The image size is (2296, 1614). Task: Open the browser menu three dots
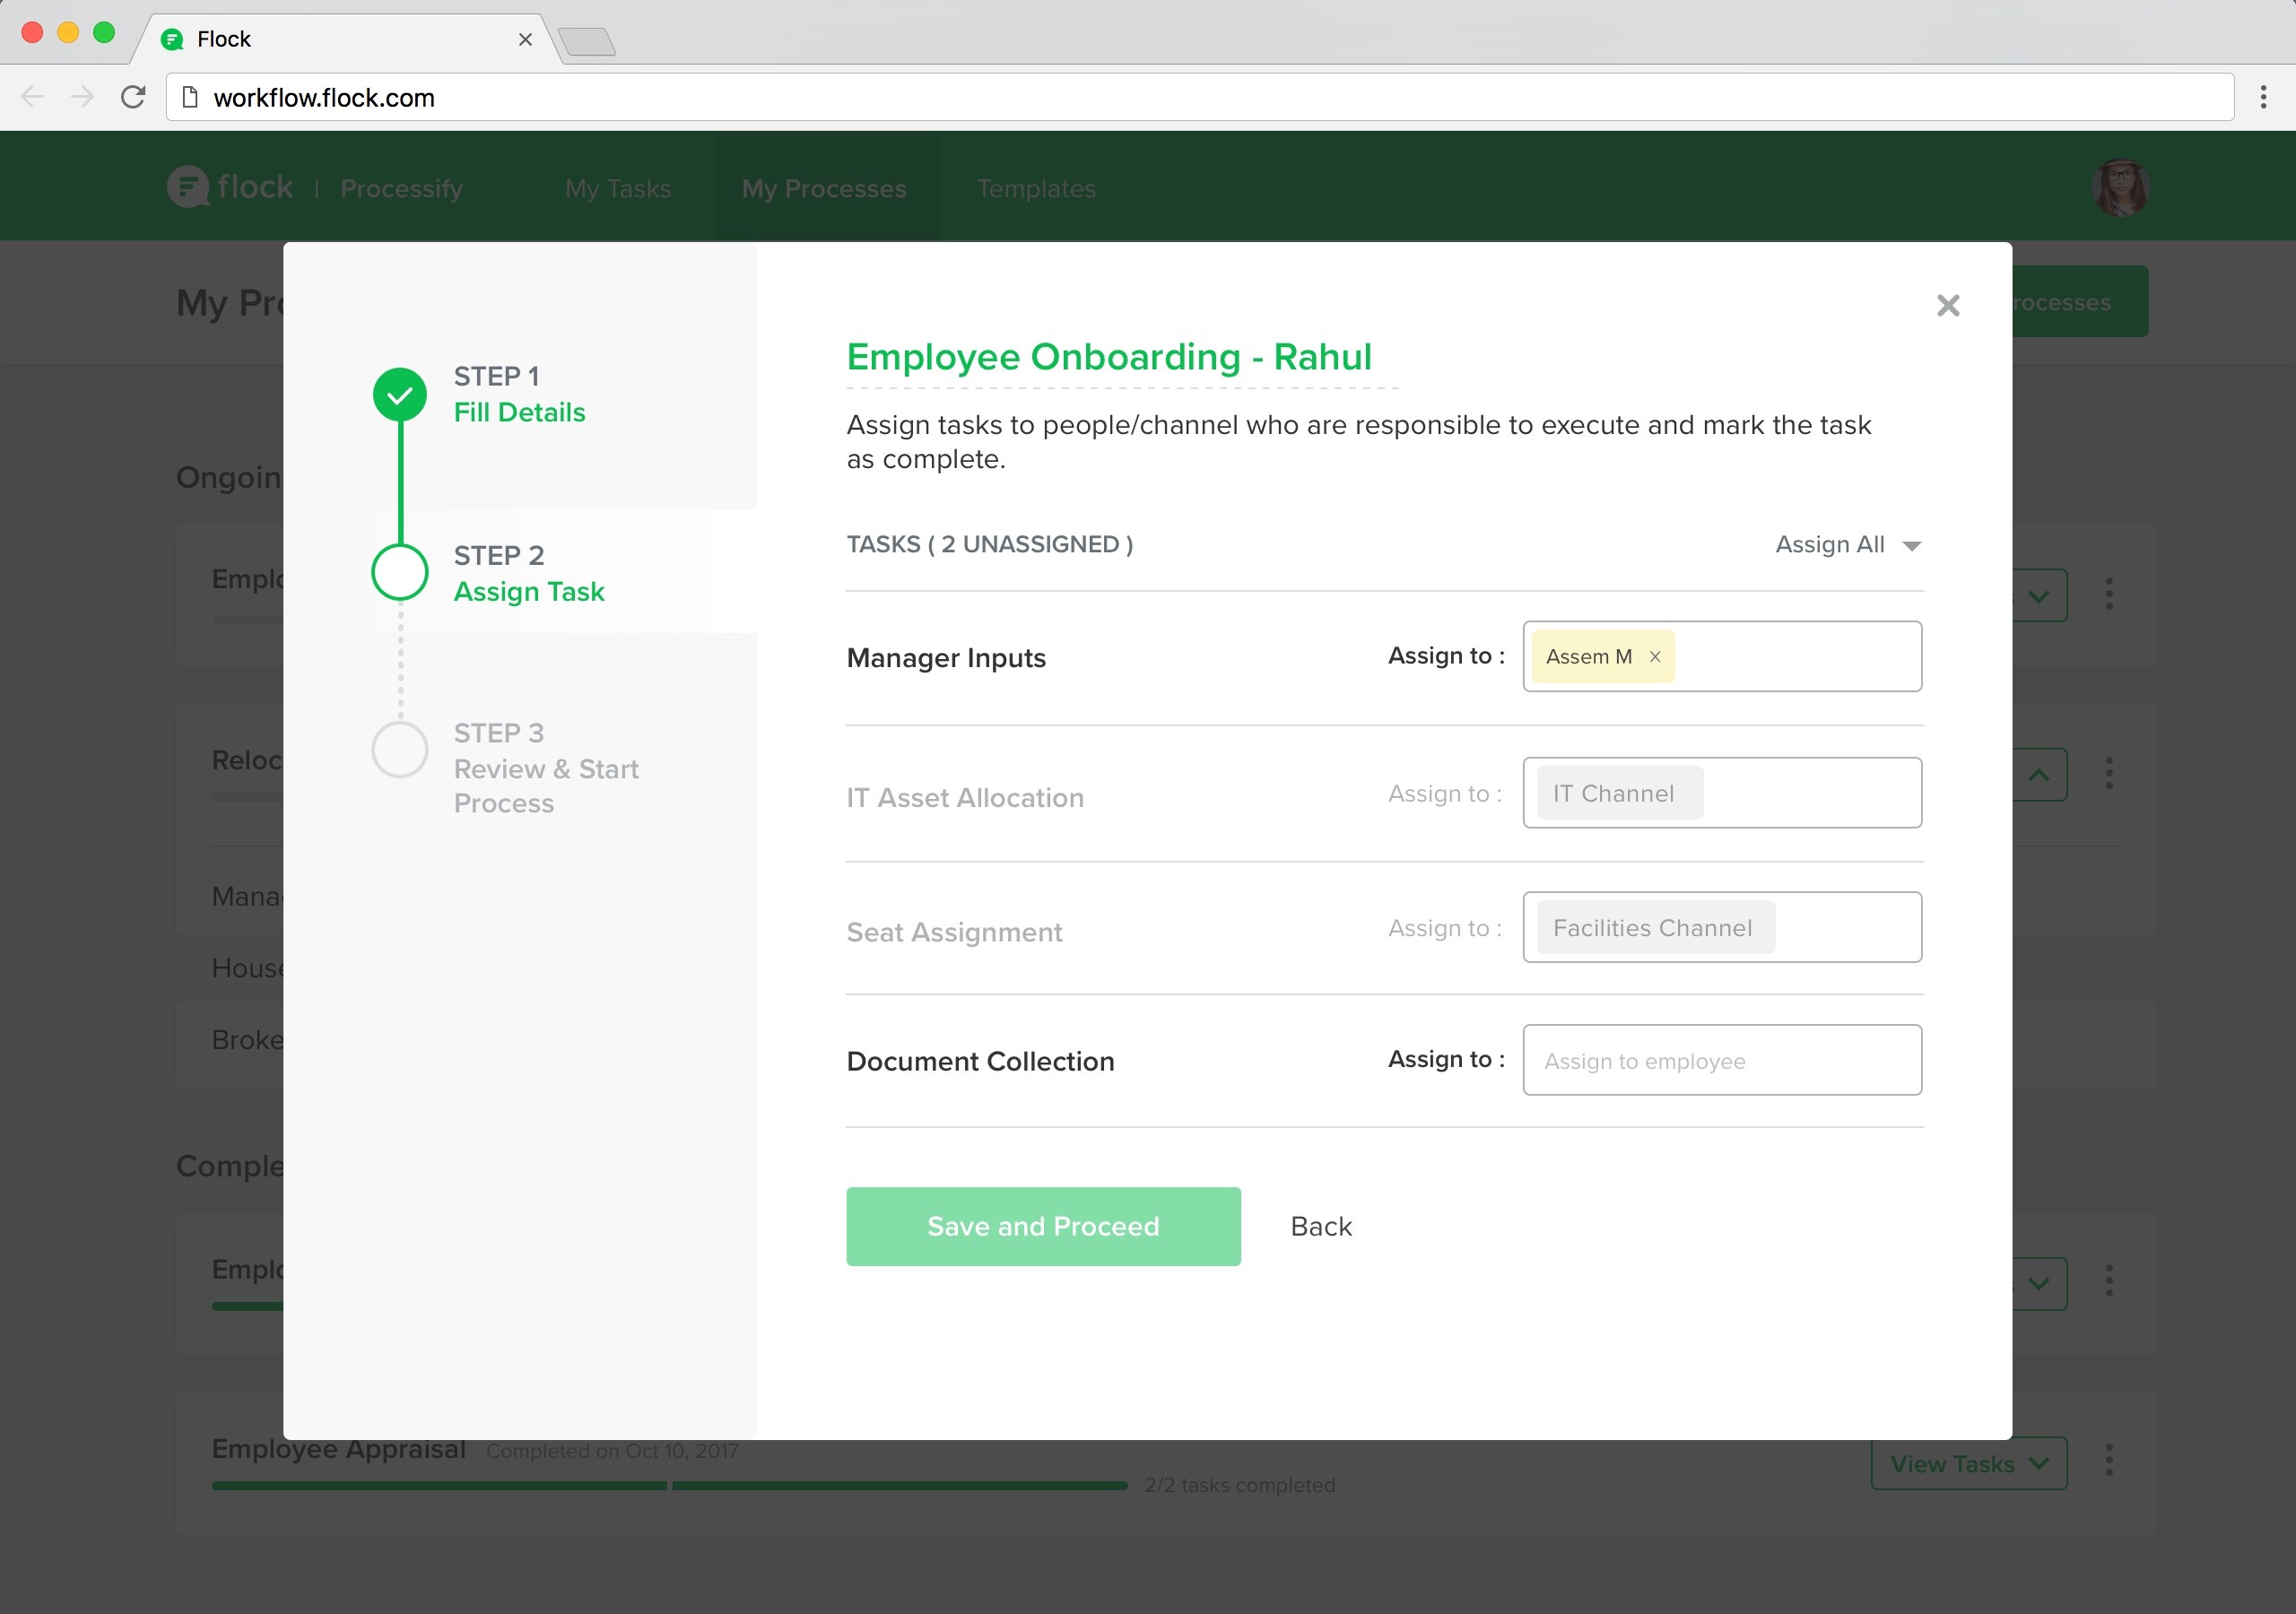coord(2263,97)
